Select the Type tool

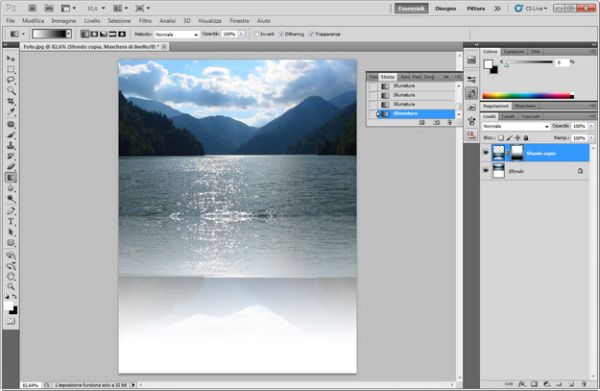coord(11,222)
